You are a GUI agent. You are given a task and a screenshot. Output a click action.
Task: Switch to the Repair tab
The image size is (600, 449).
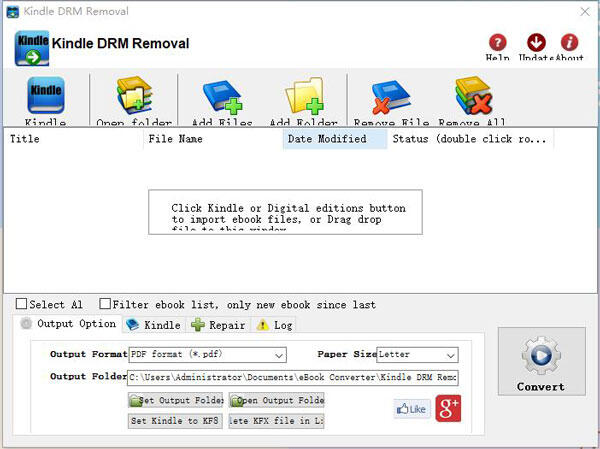point(218,325)
